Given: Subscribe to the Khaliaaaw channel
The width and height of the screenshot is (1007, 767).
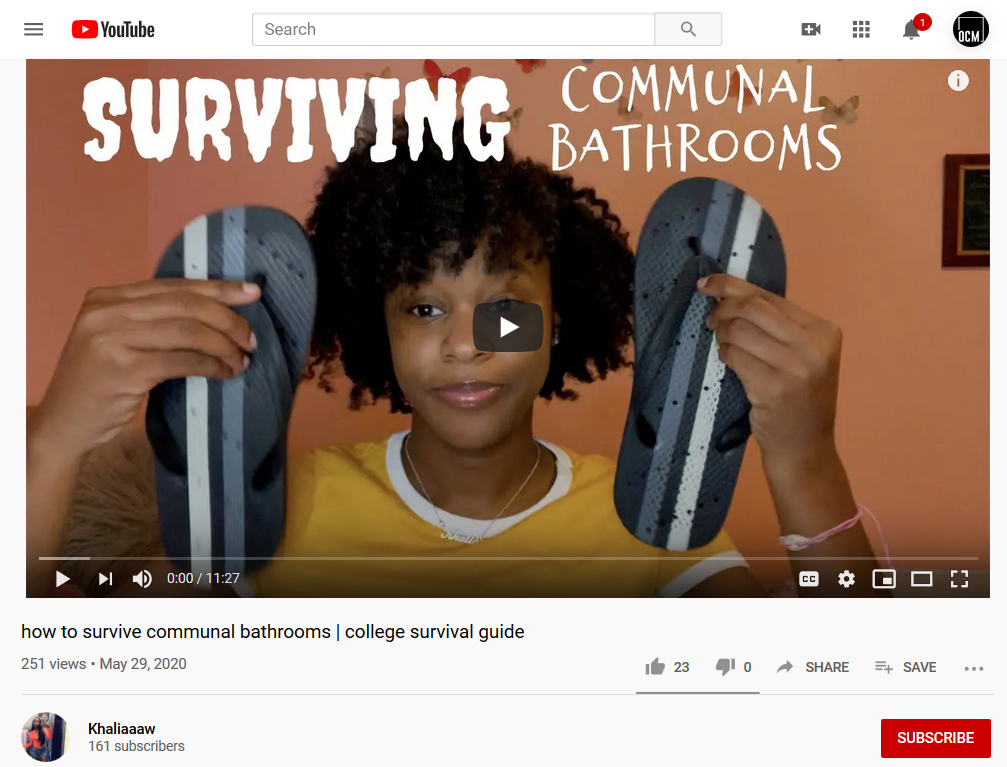Looking at the screenshot, I should click(x=935, y=738).
